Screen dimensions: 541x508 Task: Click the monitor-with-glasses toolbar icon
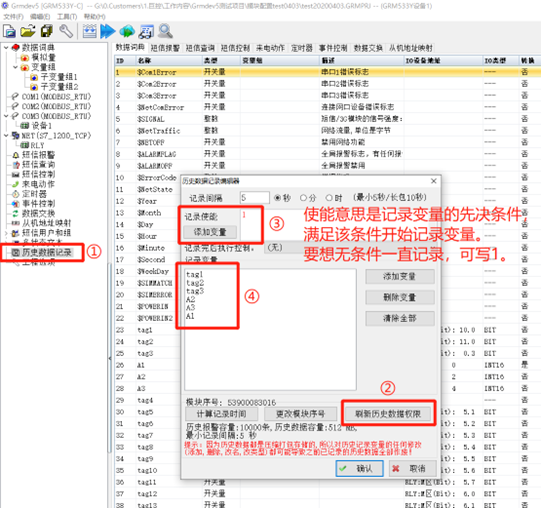tap(146, 31)
